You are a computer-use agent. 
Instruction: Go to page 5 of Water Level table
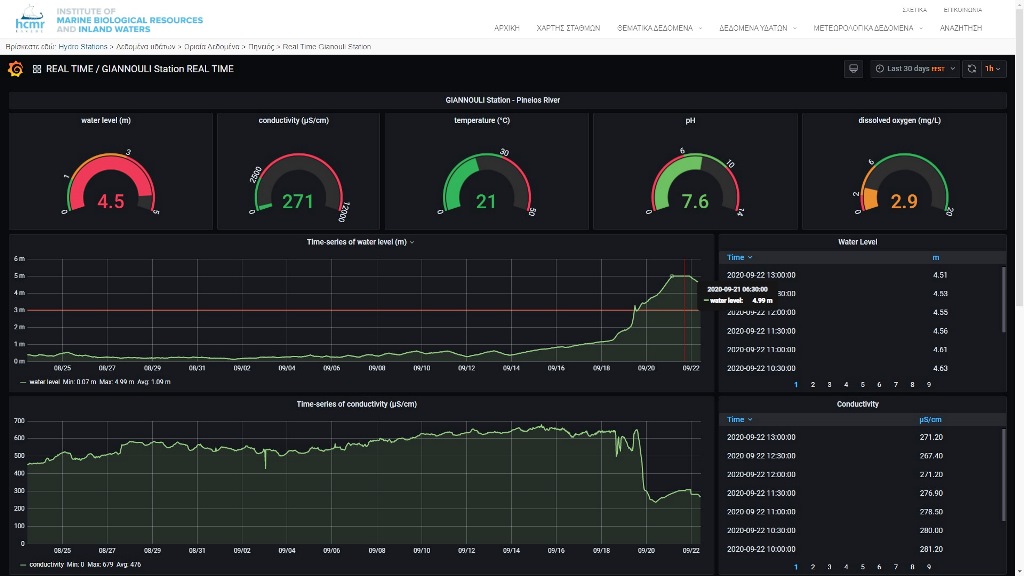(x=863, y=385)
